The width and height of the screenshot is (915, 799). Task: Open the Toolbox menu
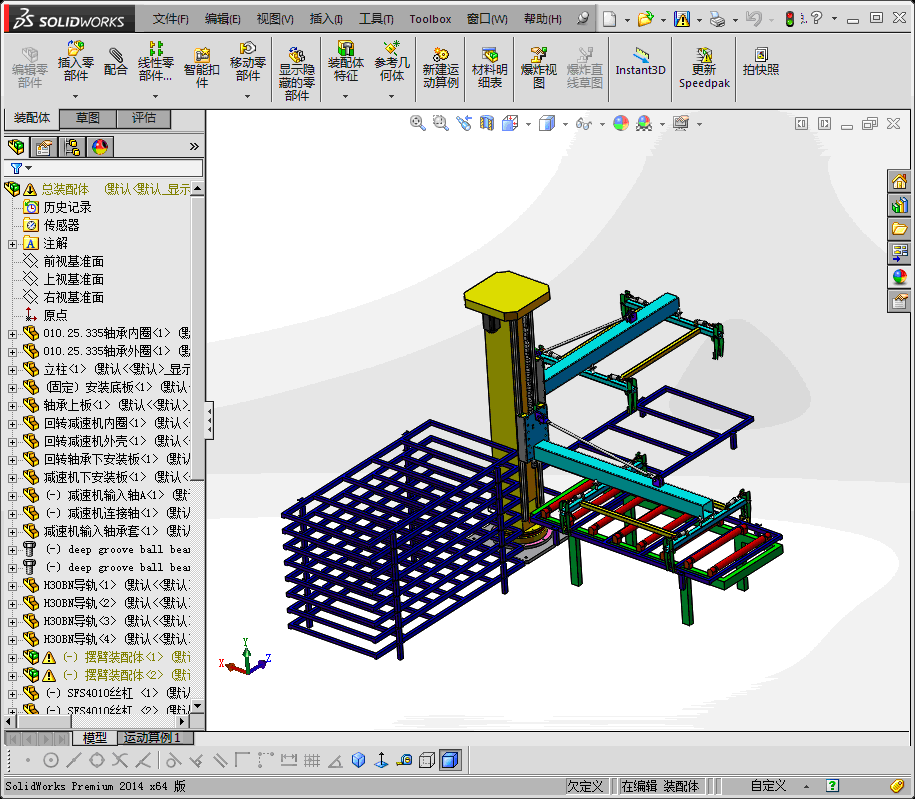pyautogui.click(x=430, y=19)
